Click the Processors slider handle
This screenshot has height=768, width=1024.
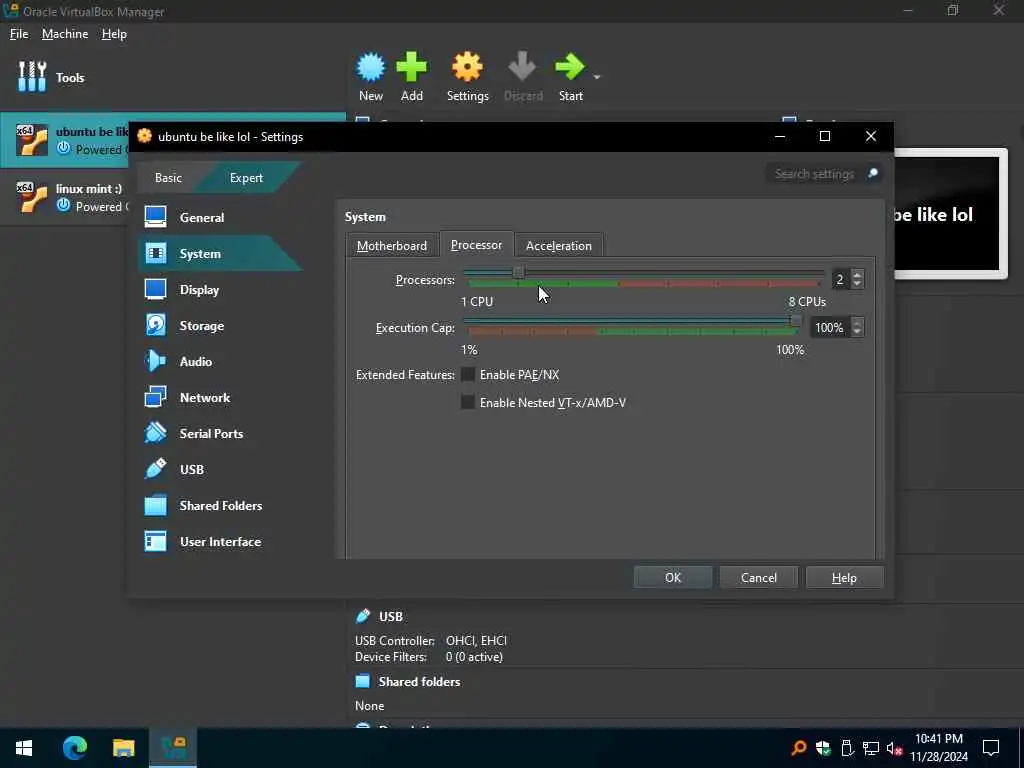point(519,272)
